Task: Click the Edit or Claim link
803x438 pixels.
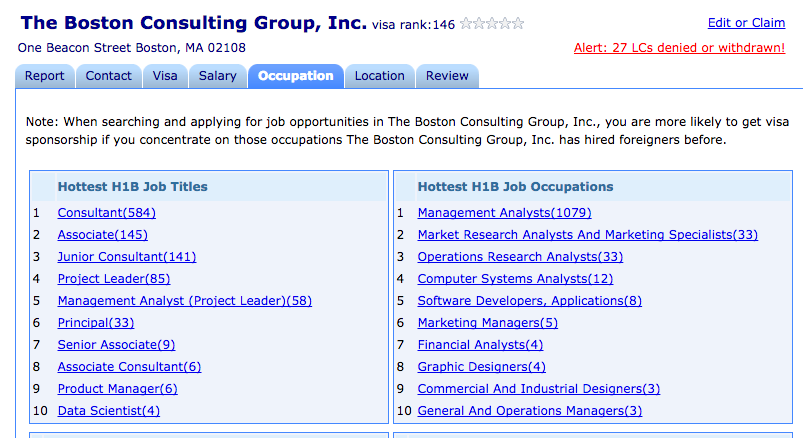Action: pyautogui.click(x=746, y=23)
